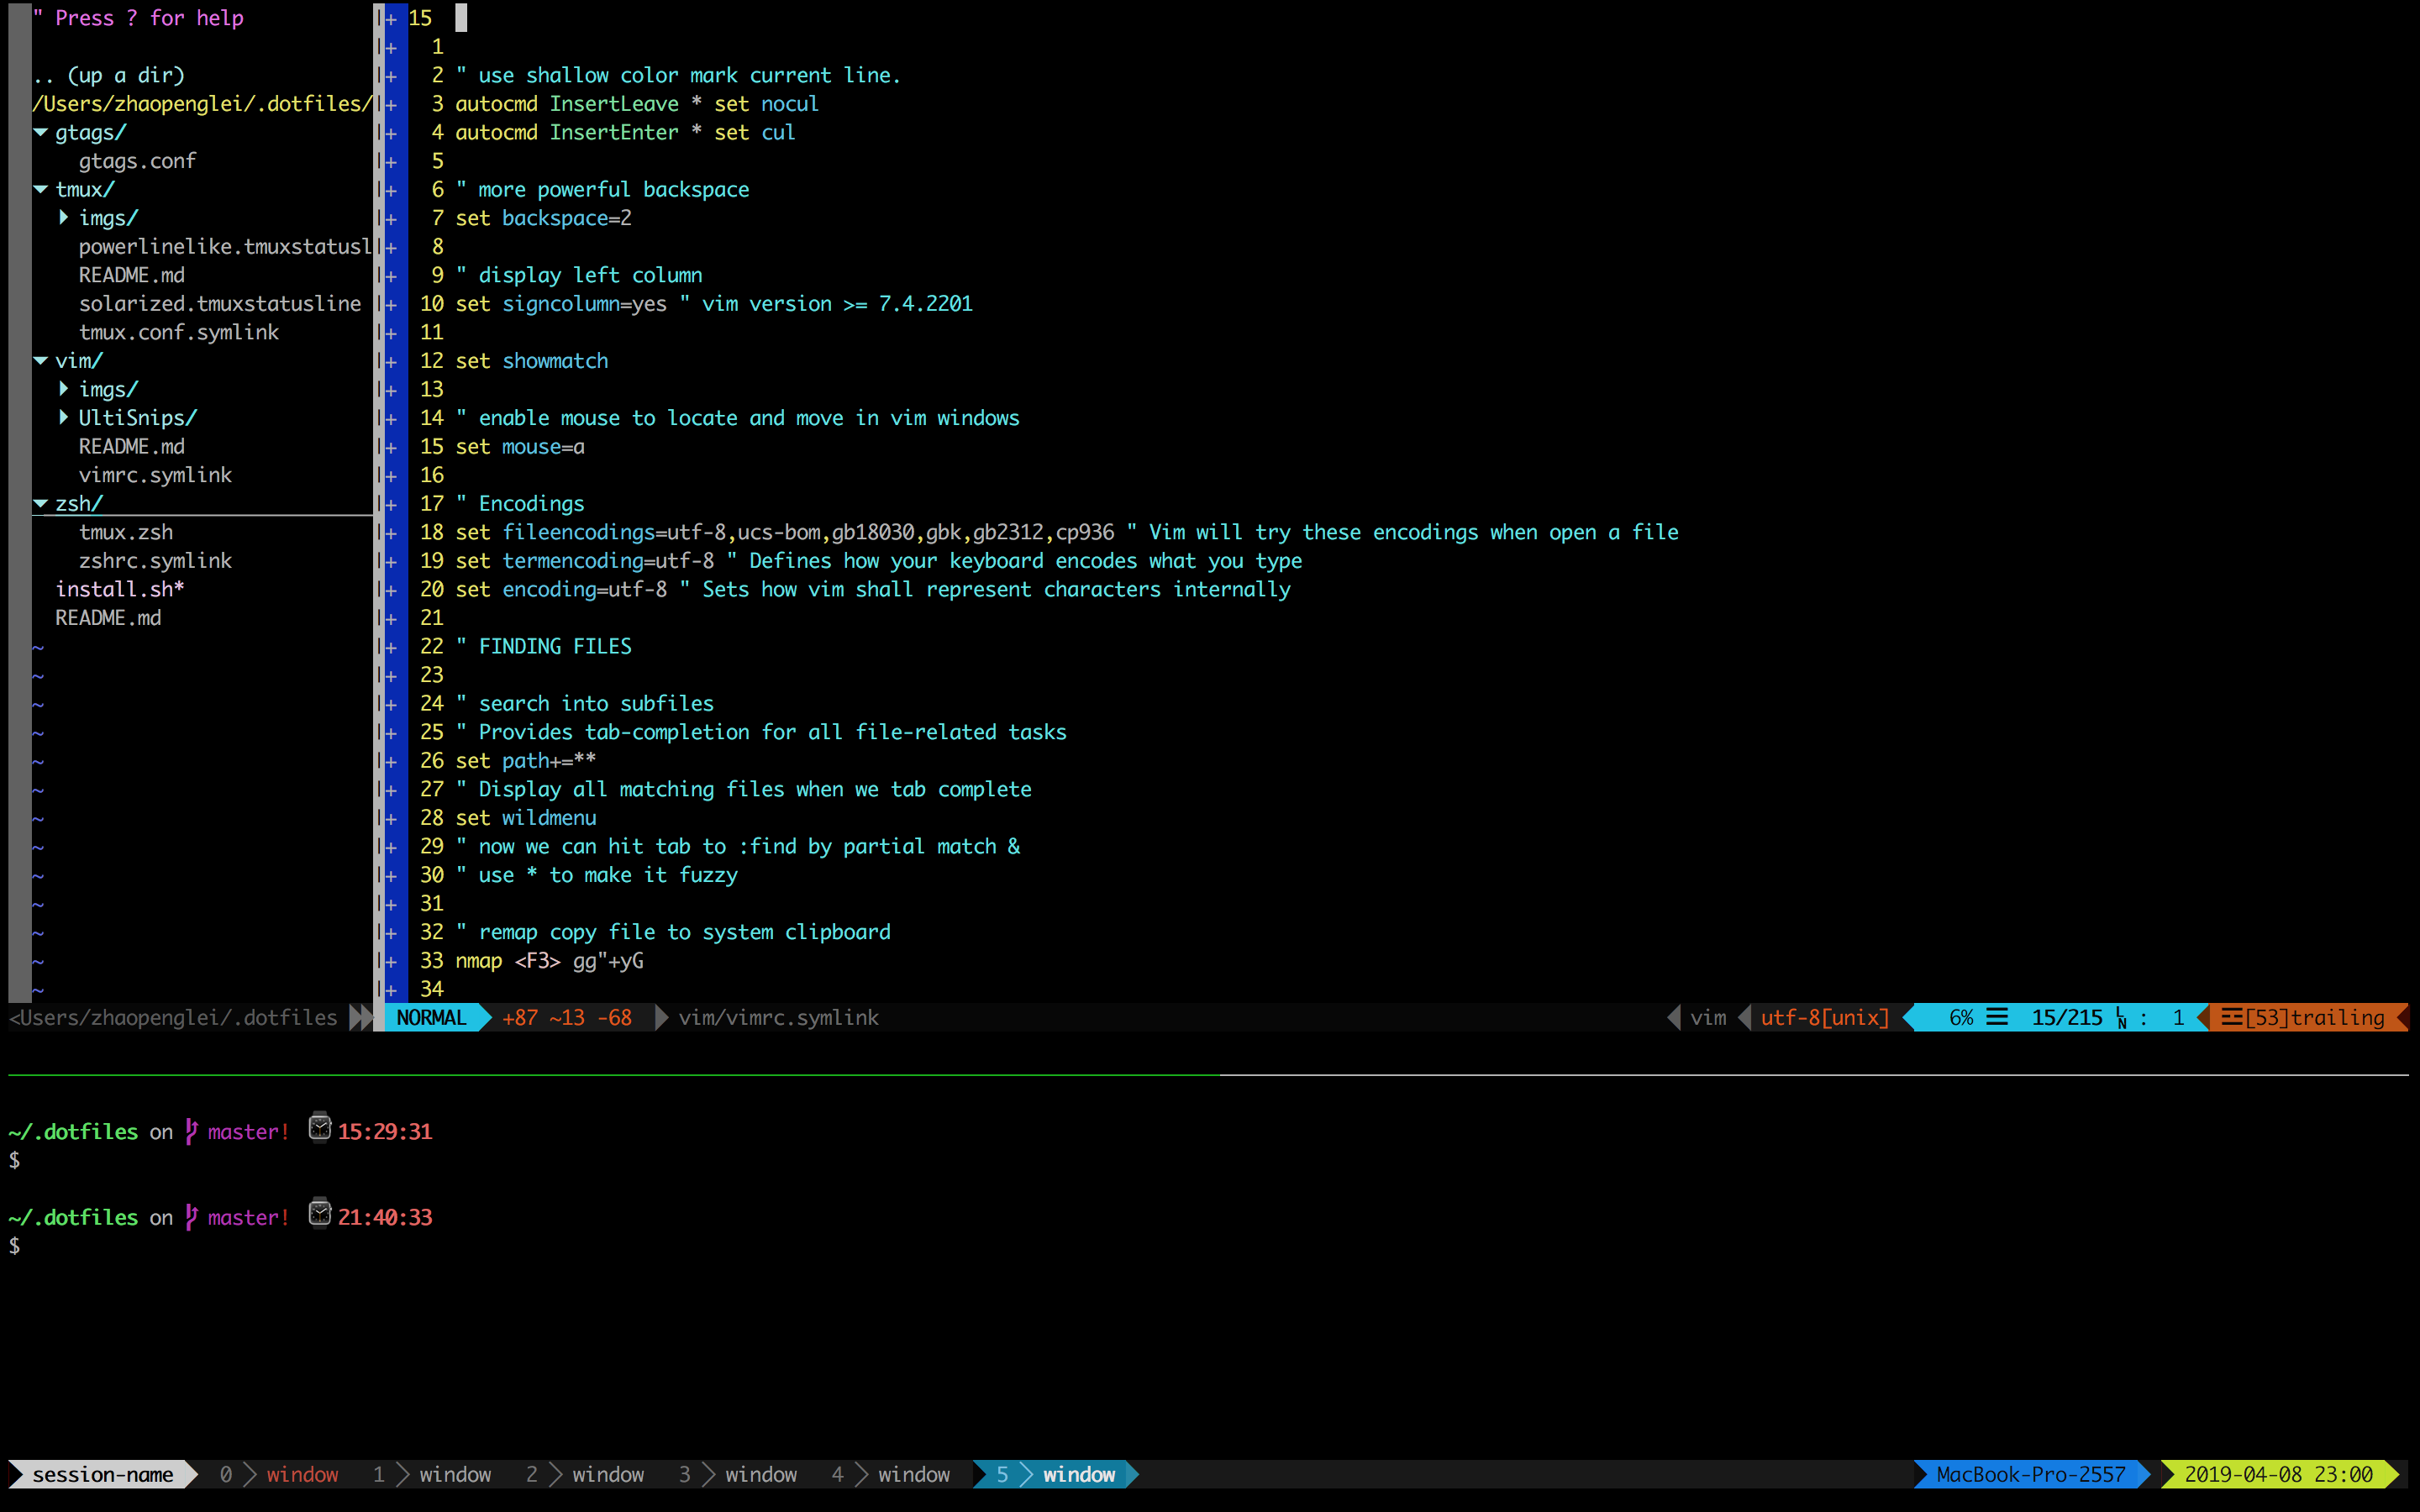
Task: Click utf-8[unix] encoding segment
Action: pos(1825,1018)
